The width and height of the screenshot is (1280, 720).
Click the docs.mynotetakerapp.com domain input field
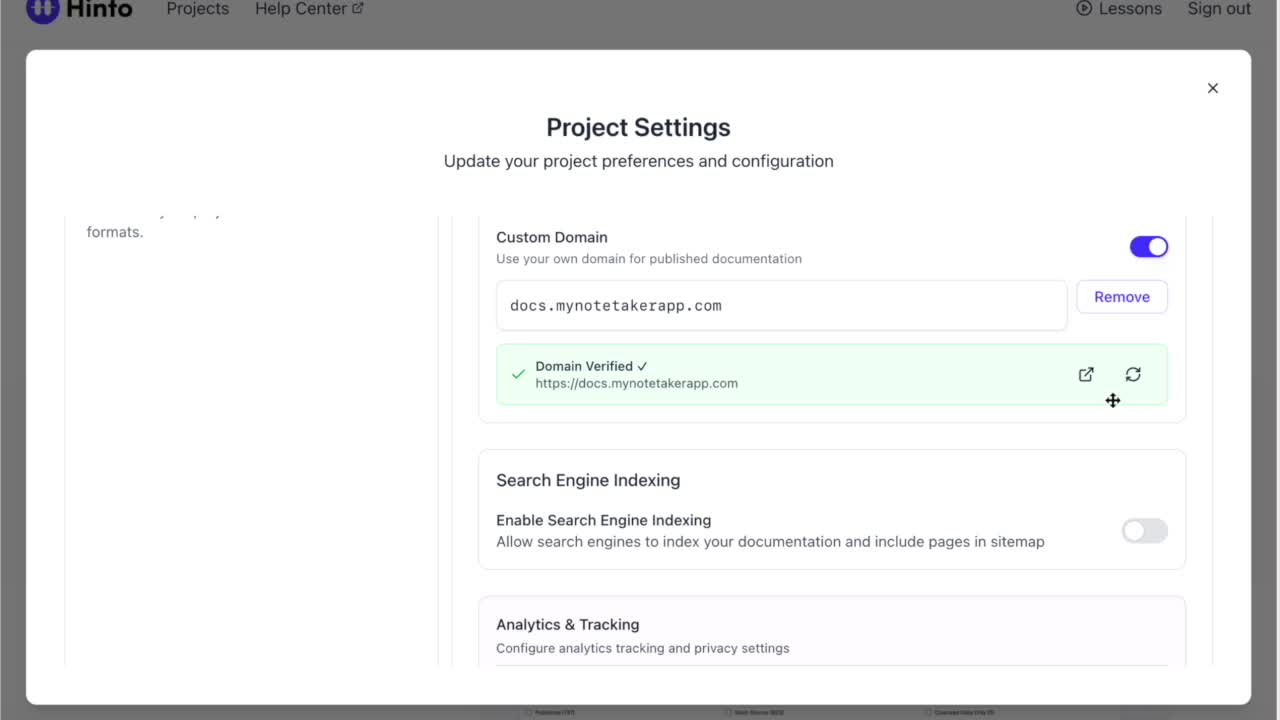click(780, 306)
